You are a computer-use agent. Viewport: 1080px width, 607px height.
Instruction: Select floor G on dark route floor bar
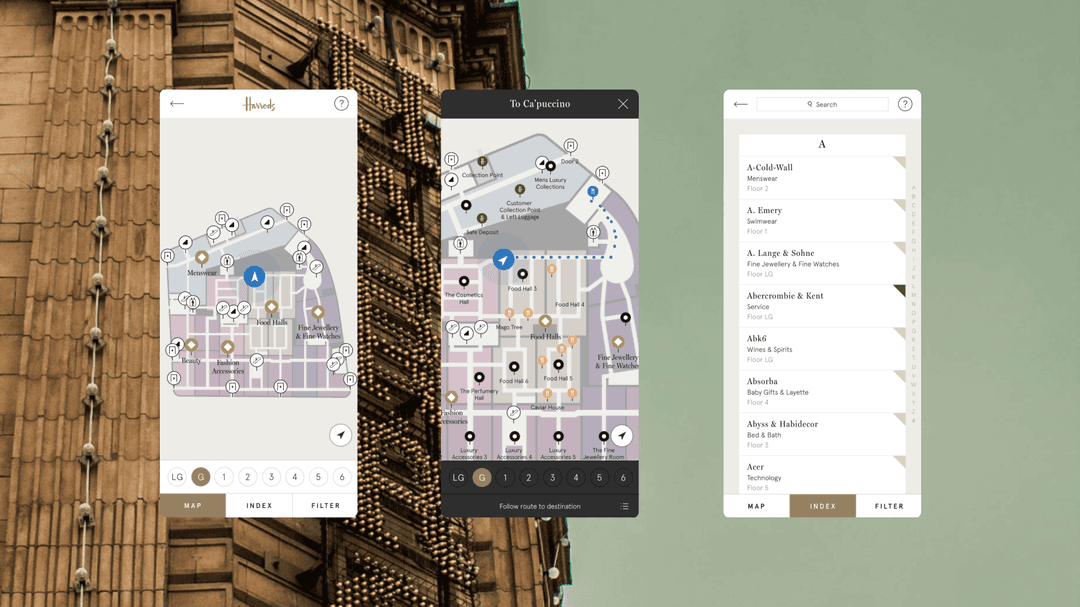(x=482, y=477)
